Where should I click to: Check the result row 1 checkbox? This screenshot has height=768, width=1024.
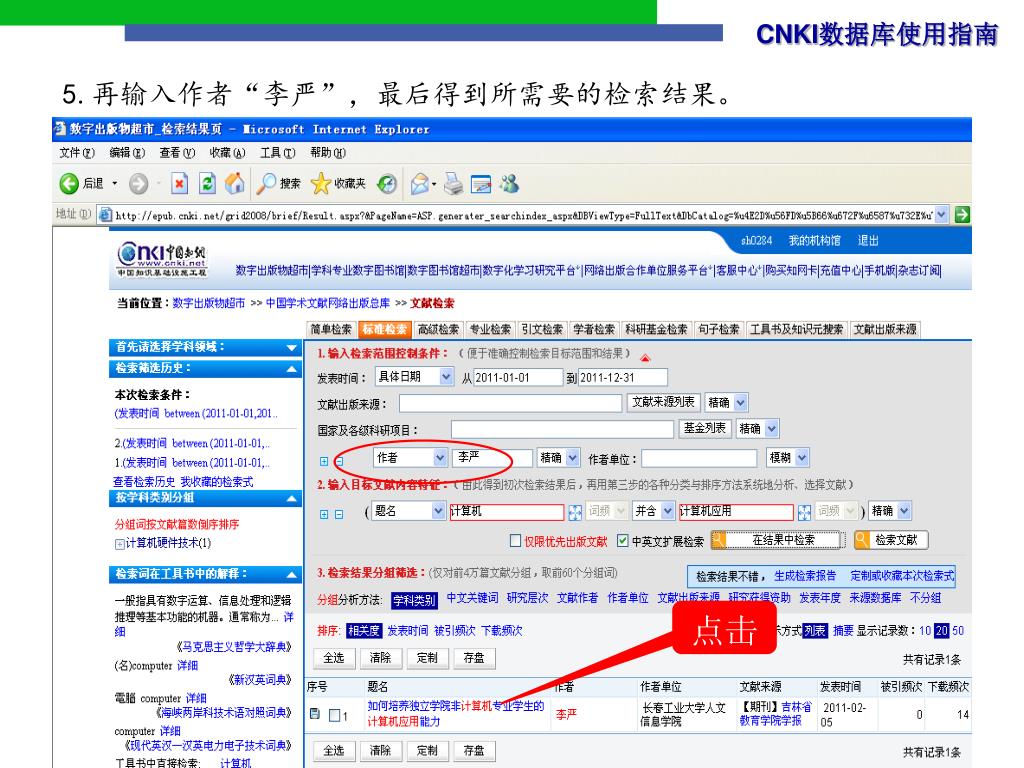tap(334, 715)
